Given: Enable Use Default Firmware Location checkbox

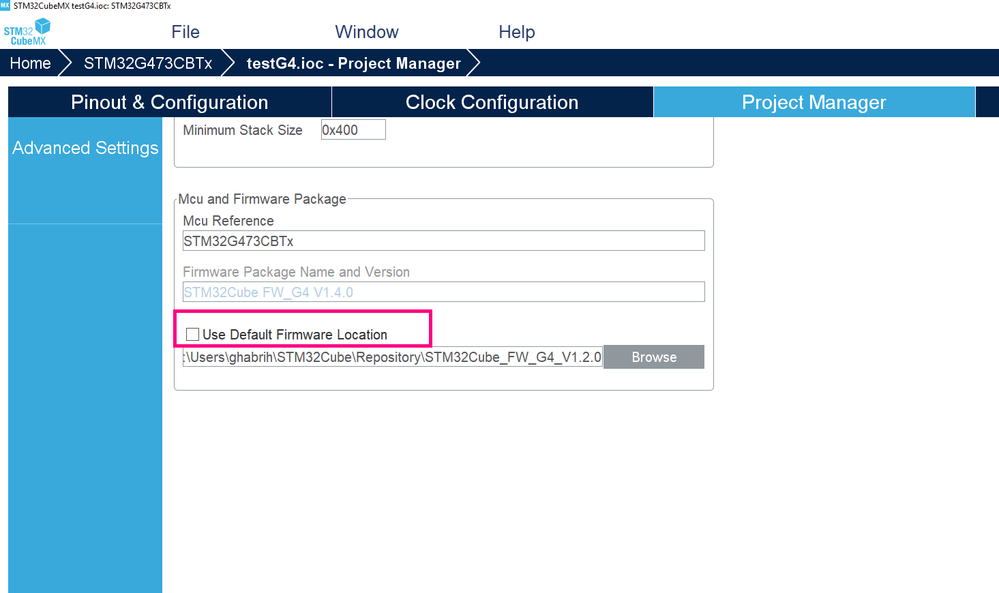Looking at the screenshot, I should tap(192, 334).
